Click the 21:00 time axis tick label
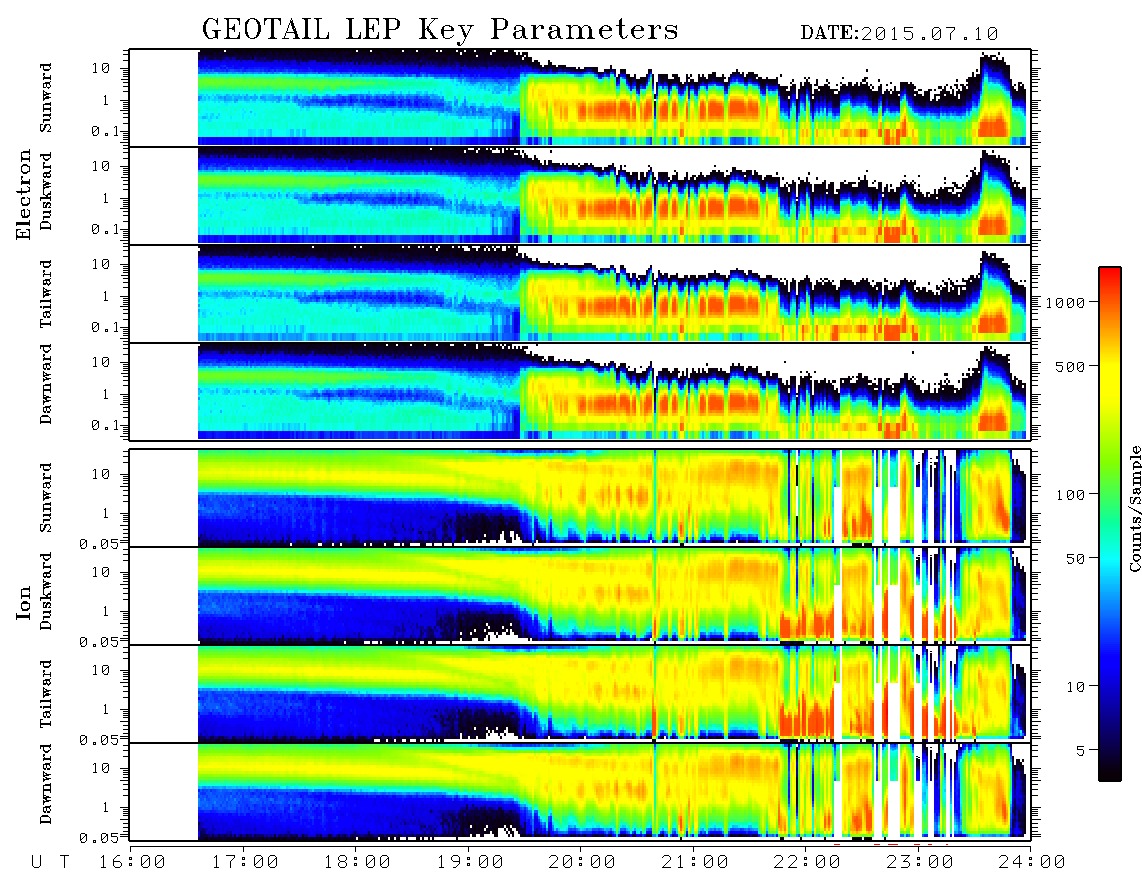1142x880 pixels. coord(695,863)
